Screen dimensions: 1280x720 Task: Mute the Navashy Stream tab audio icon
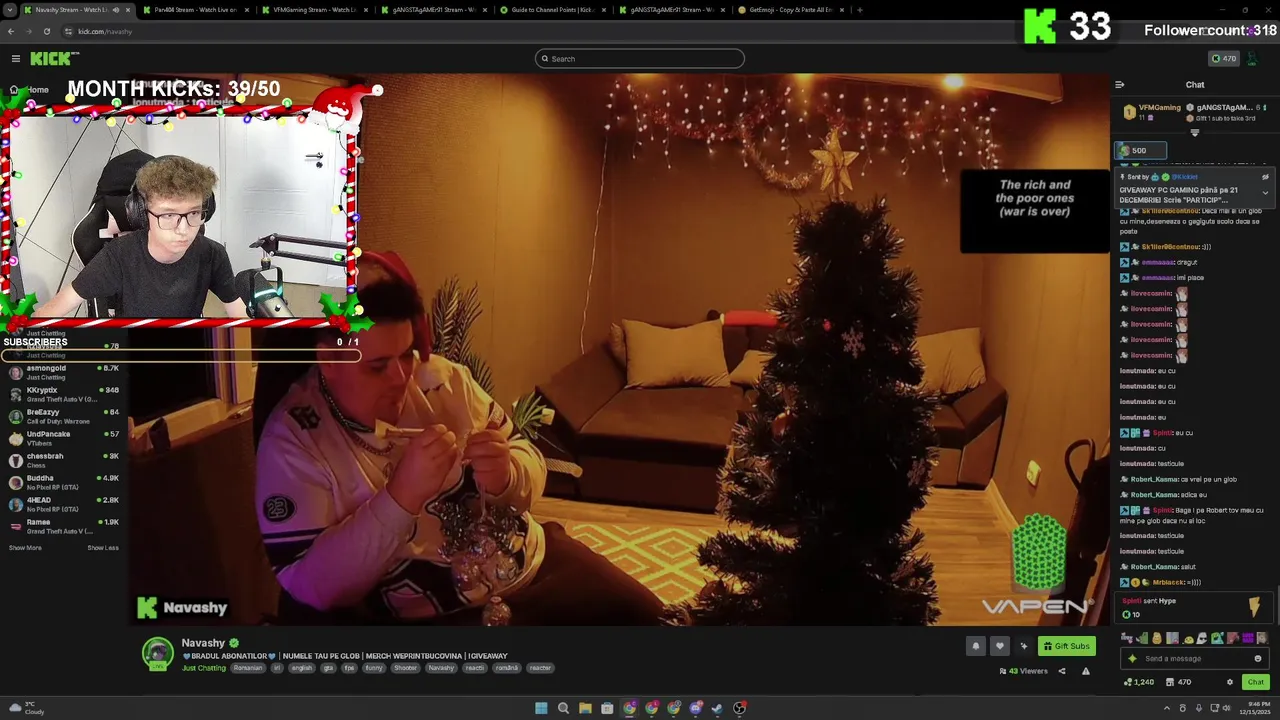point(116,10)
